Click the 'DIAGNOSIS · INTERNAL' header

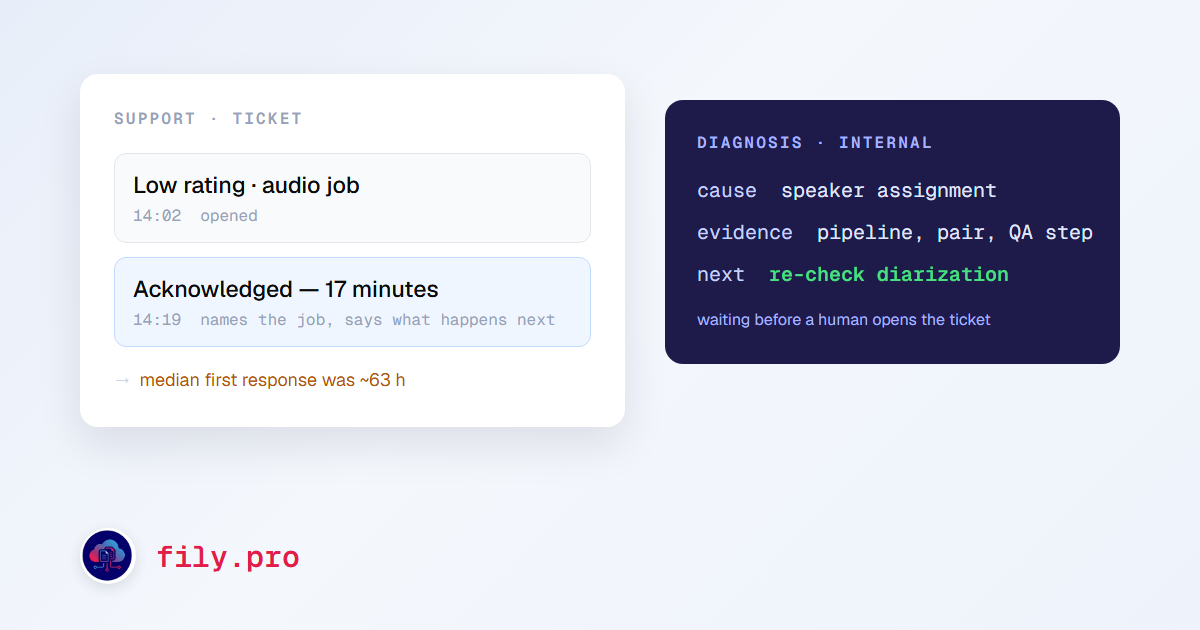[x=815, y=142]
